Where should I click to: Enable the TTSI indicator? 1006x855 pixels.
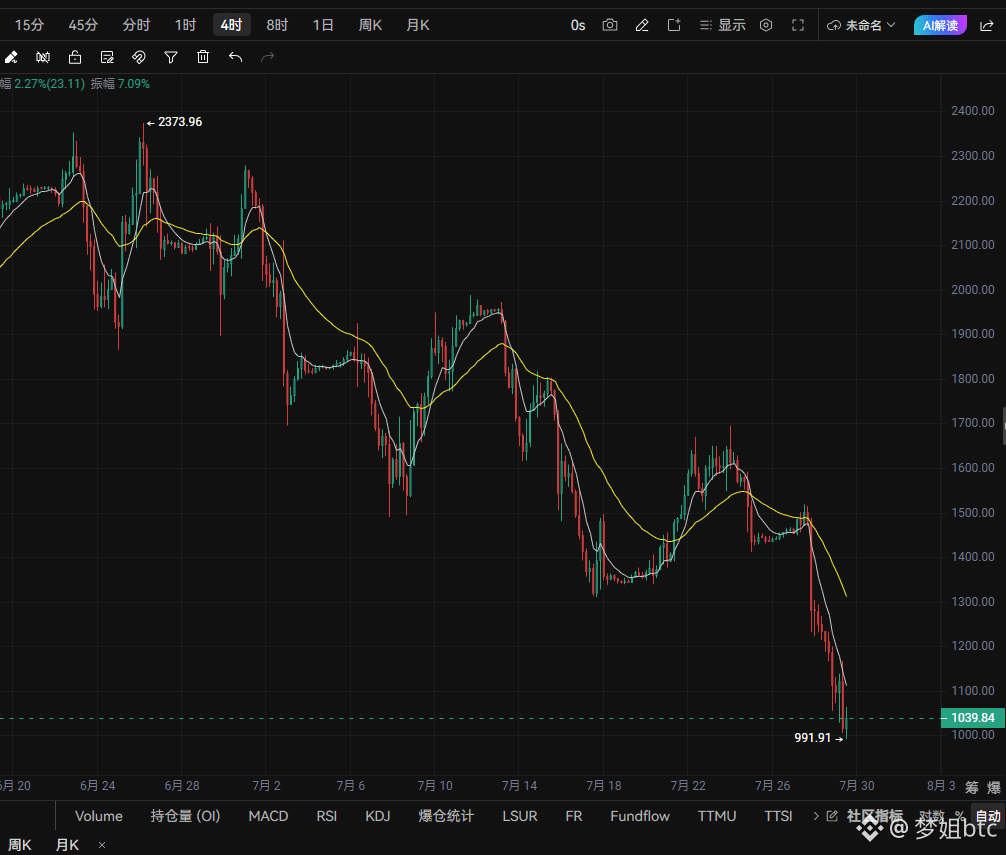pyautogui.click(x=778, y=816)
